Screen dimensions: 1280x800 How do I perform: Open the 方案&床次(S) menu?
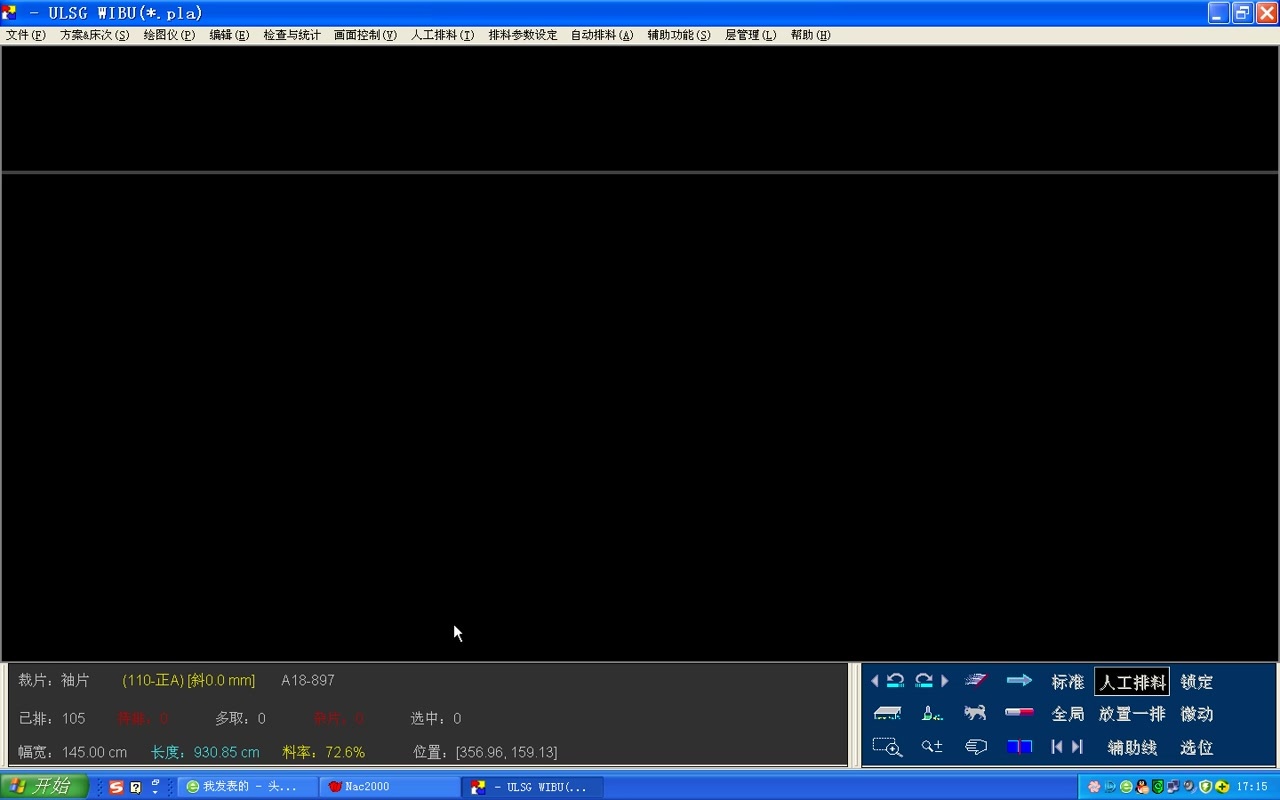[x=95, y=35]
